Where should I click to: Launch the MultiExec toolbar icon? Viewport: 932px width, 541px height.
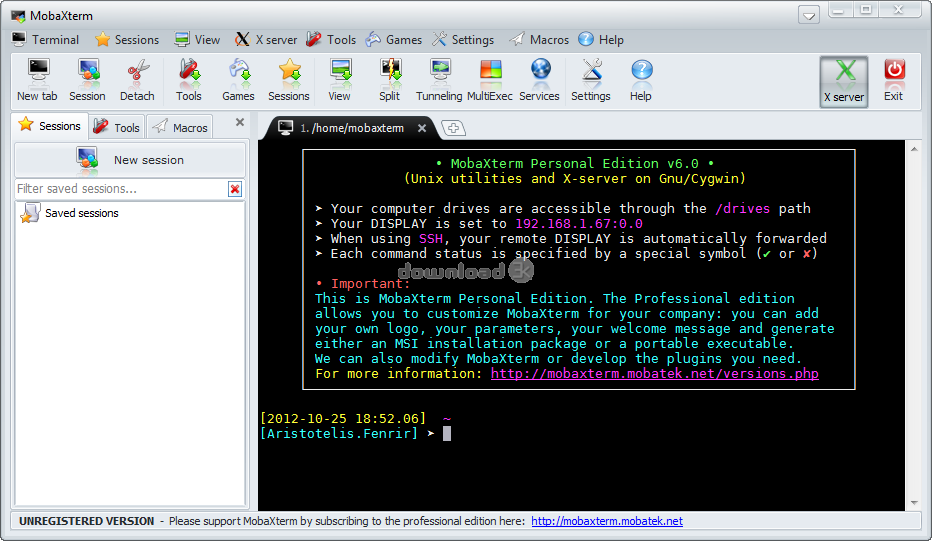tap(490, 80)
